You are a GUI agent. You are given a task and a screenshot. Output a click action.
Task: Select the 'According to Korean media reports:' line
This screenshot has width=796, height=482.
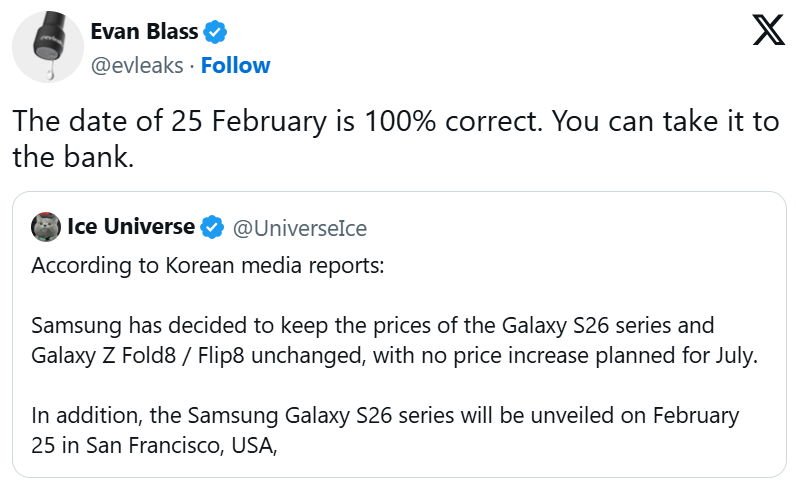click(x=208, y=266)
